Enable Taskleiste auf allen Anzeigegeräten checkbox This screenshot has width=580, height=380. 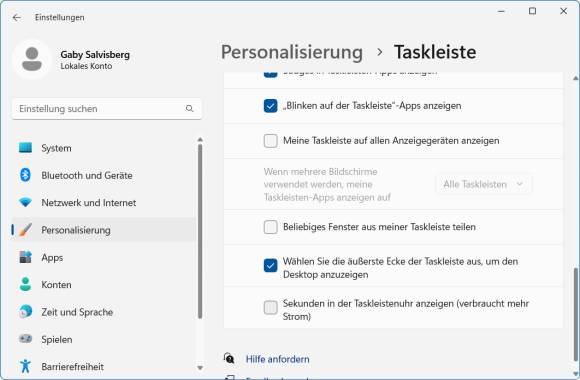[270, 141]
